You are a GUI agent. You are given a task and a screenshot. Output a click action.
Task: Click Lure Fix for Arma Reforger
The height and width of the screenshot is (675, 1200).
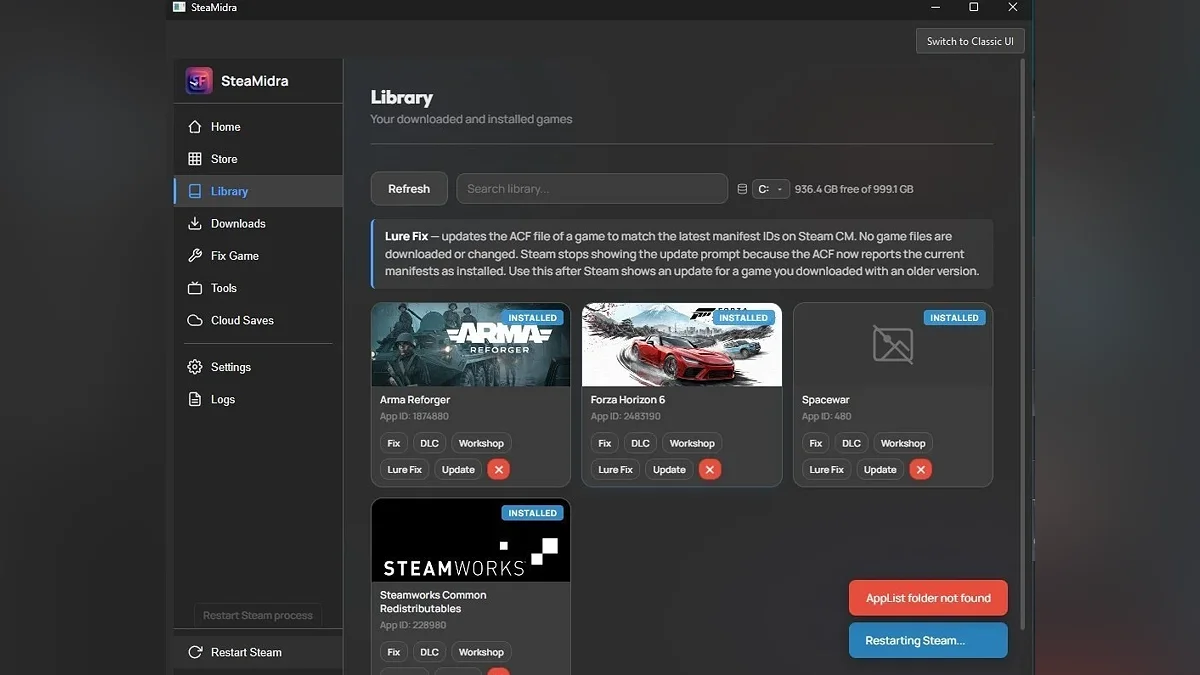(x=405, y=469)
